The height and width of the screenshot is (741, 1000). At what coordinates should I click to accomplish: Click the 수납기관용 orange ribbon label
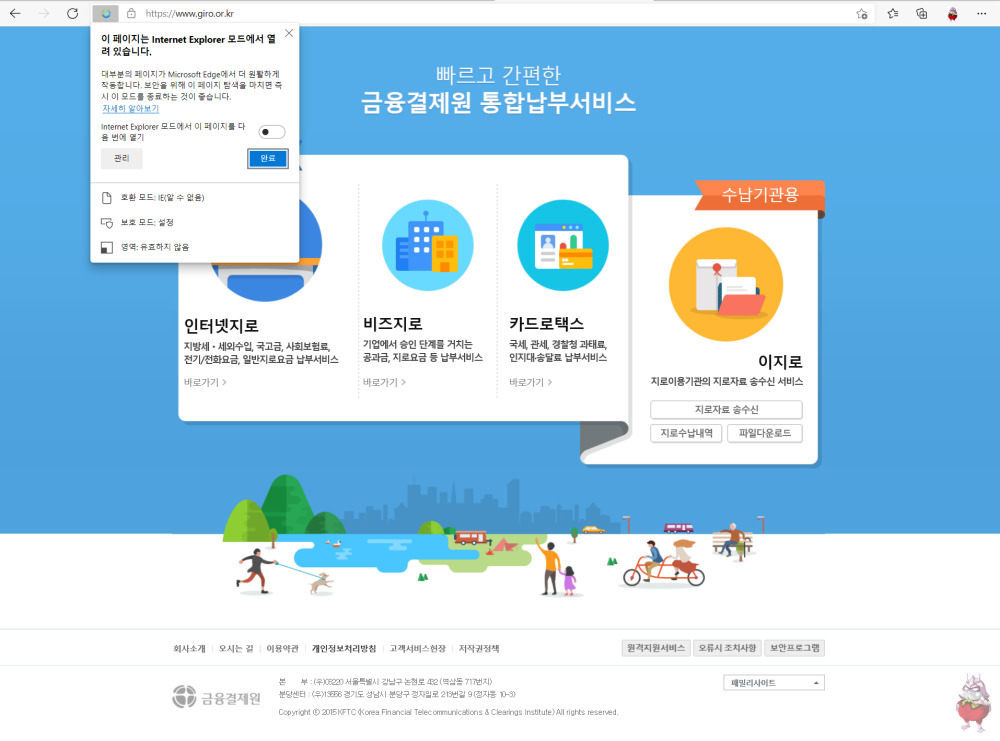(760, 194)
